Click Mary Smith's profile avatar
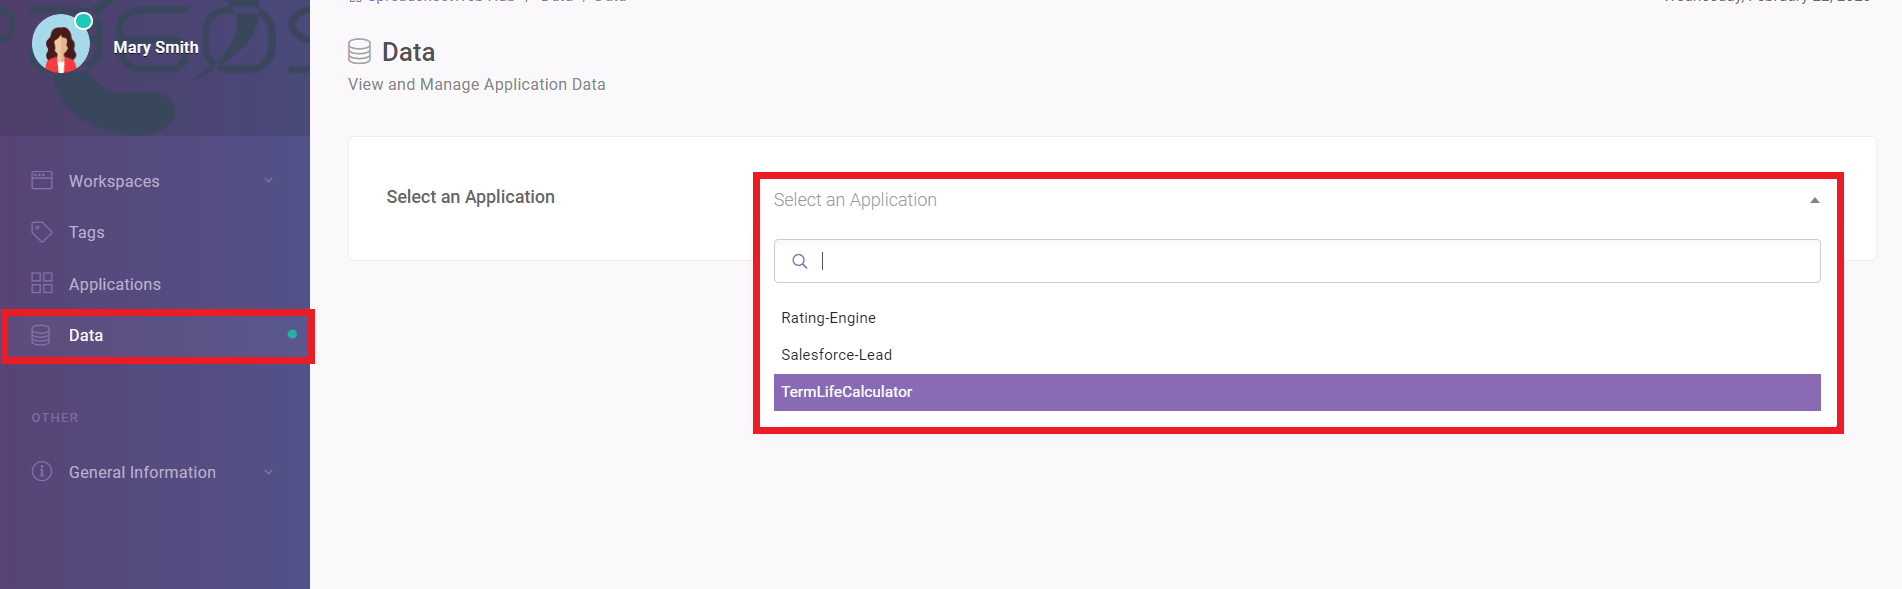The height and width of the screenshot is (589, 1902). click(x=59, y=42)
